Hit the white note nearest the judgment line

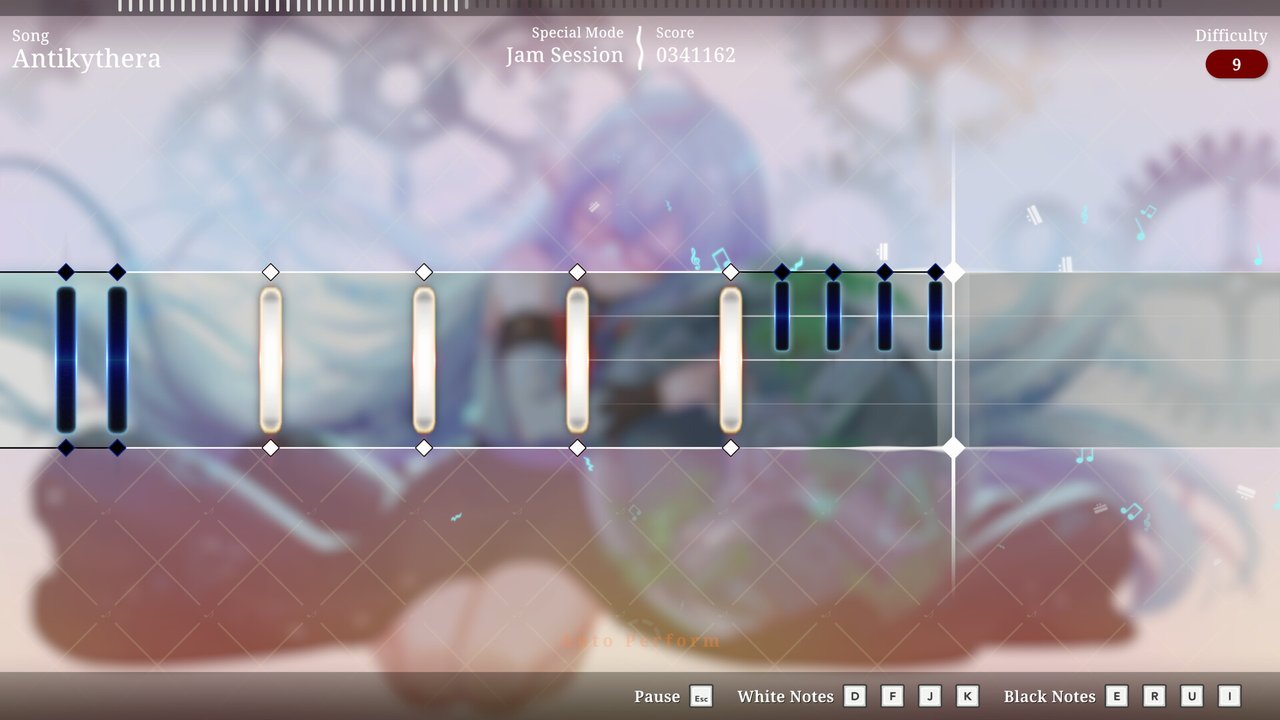click(x=731, y=360)
